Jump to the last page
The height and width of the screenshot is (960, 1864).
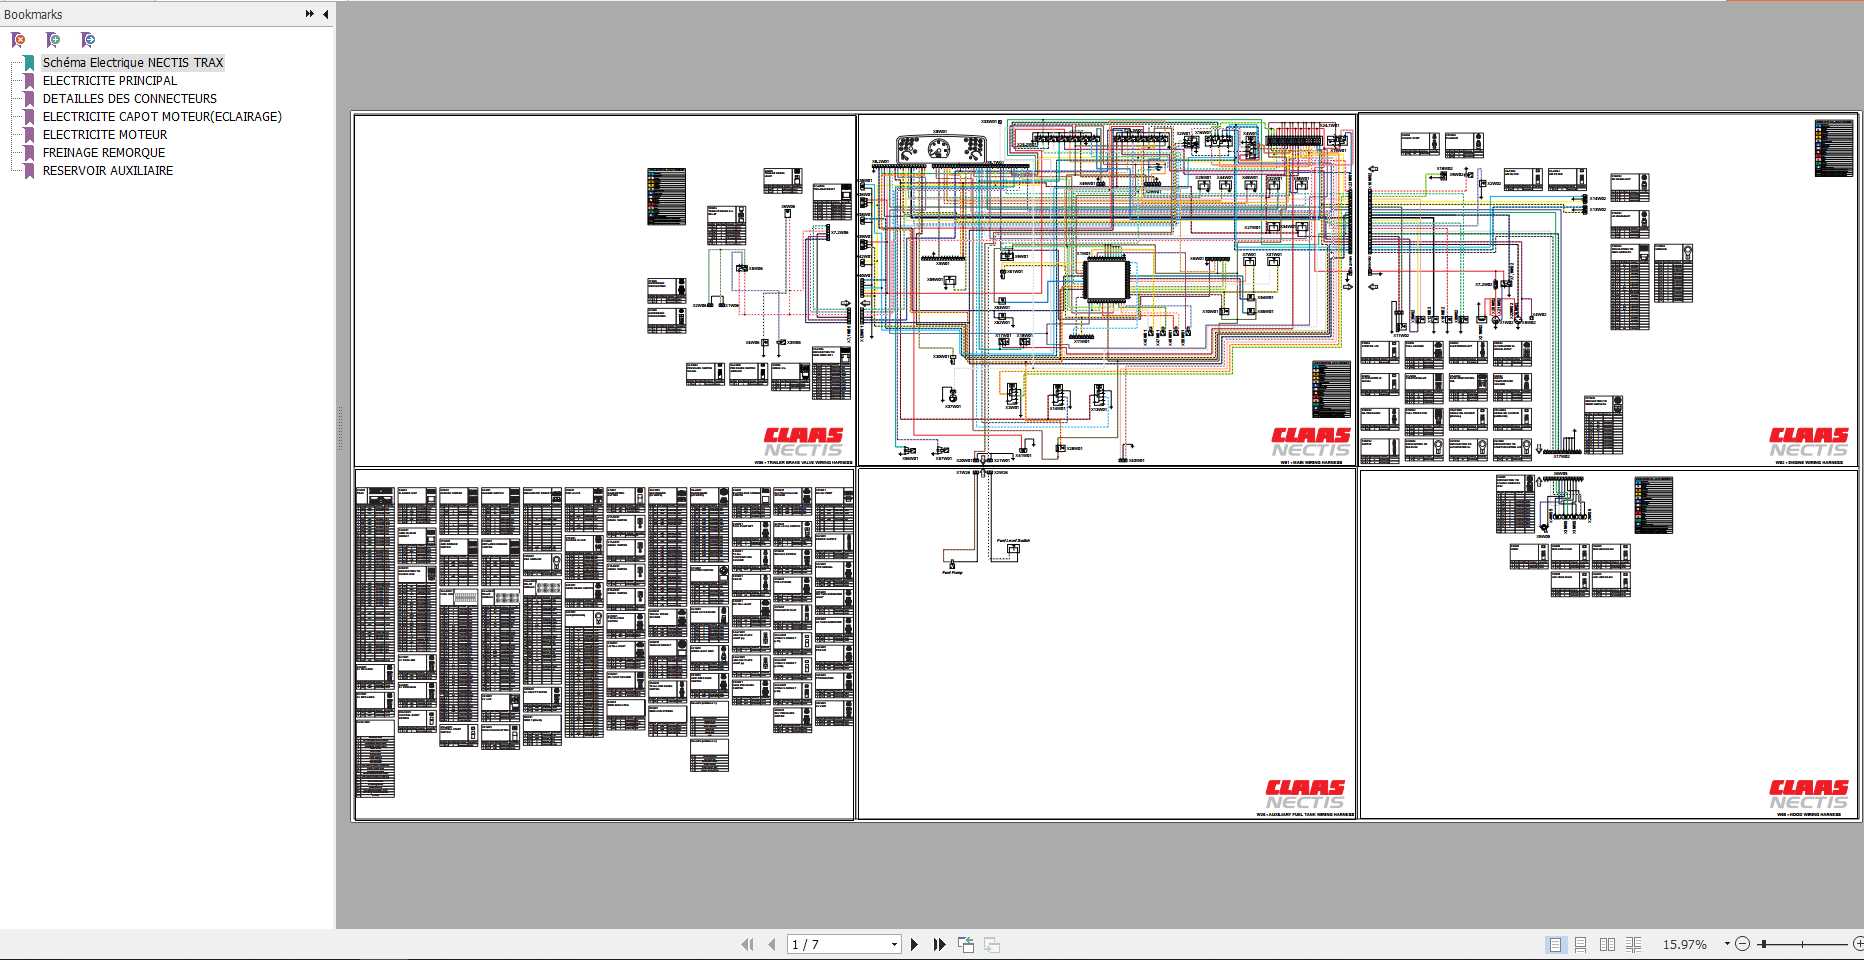coord(939,944)
